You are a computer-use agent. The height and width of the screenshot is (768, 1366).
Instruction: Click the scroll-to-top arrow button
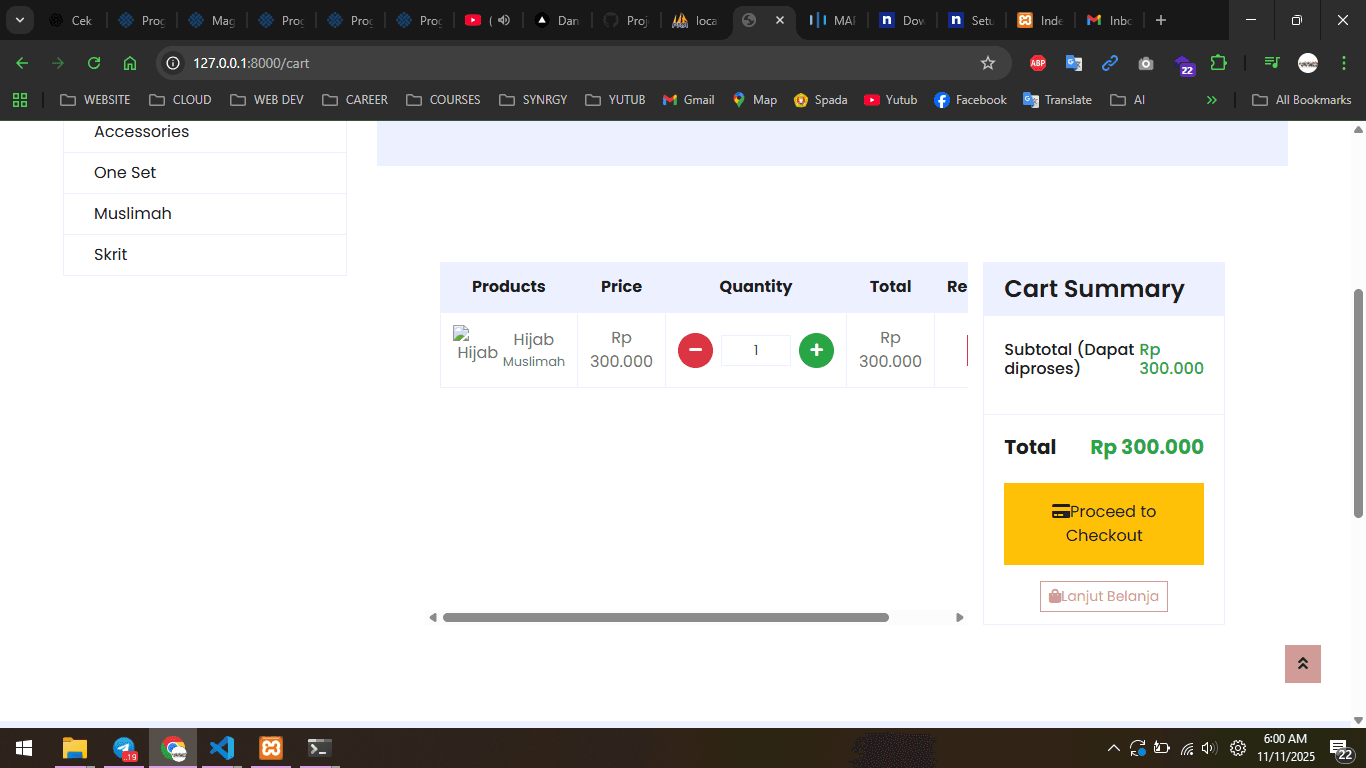[1302, 663]
